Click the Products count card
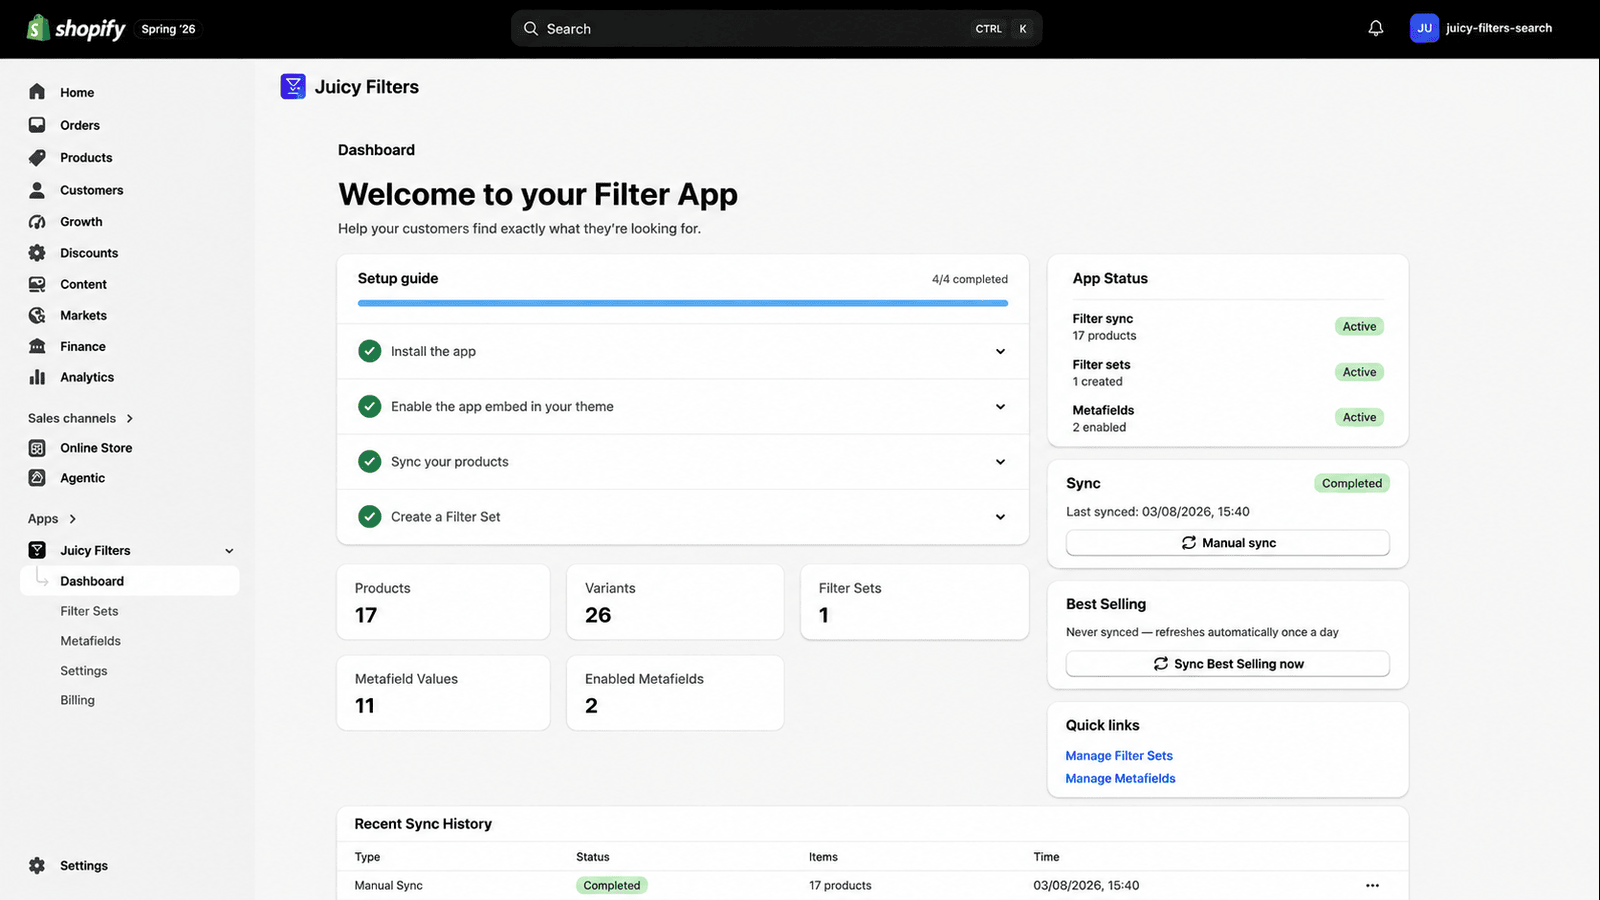This screenshot has height=900, width=1600. [443, 602]
